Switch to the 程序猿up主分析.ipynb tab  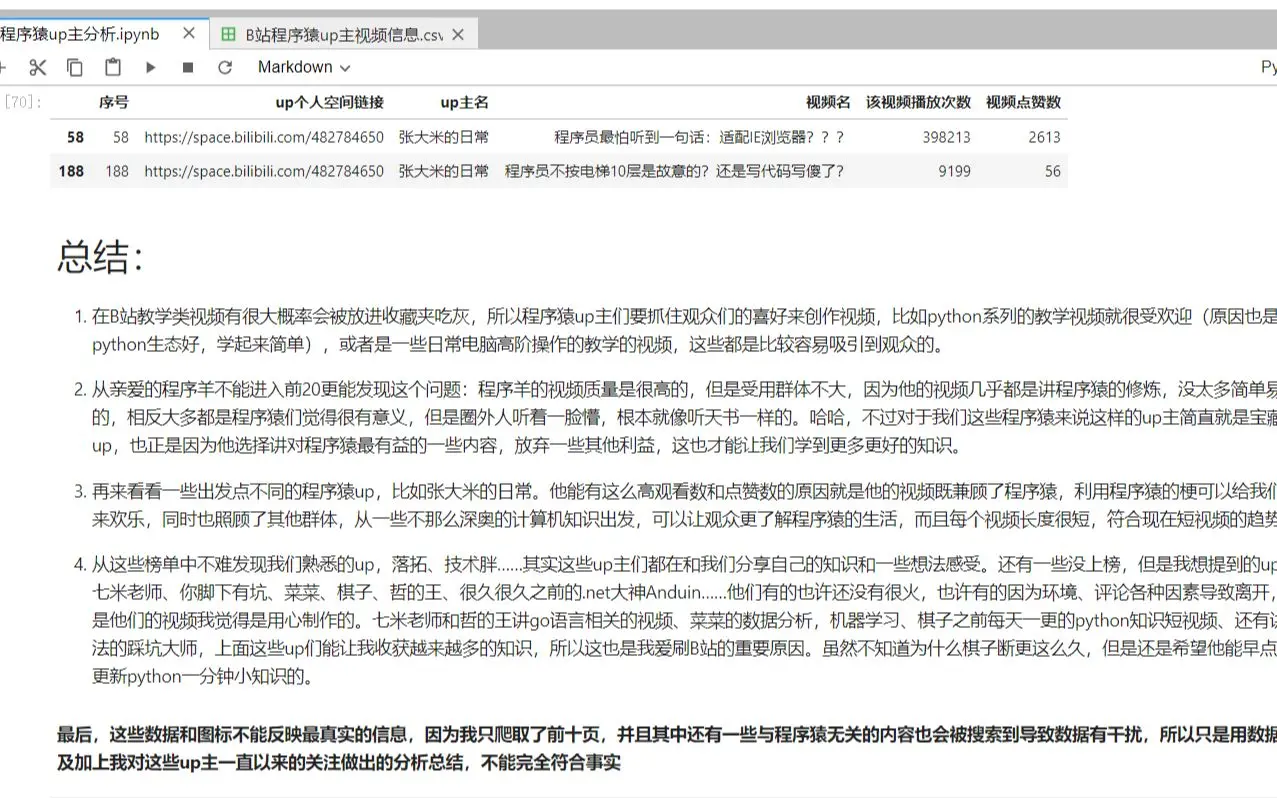(x=80, y=34)
